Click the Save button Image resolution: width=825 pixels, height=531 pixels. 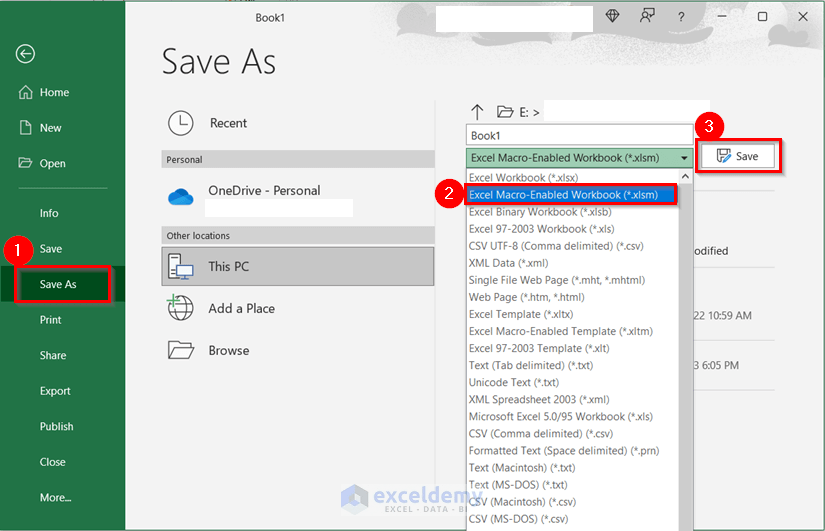738,156
